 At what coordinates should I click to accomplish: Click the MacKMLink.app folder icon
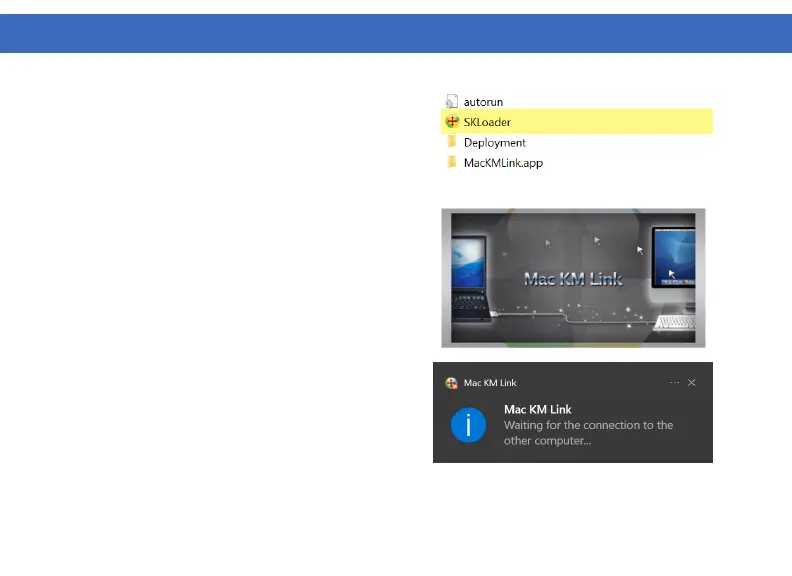point(452,162)
